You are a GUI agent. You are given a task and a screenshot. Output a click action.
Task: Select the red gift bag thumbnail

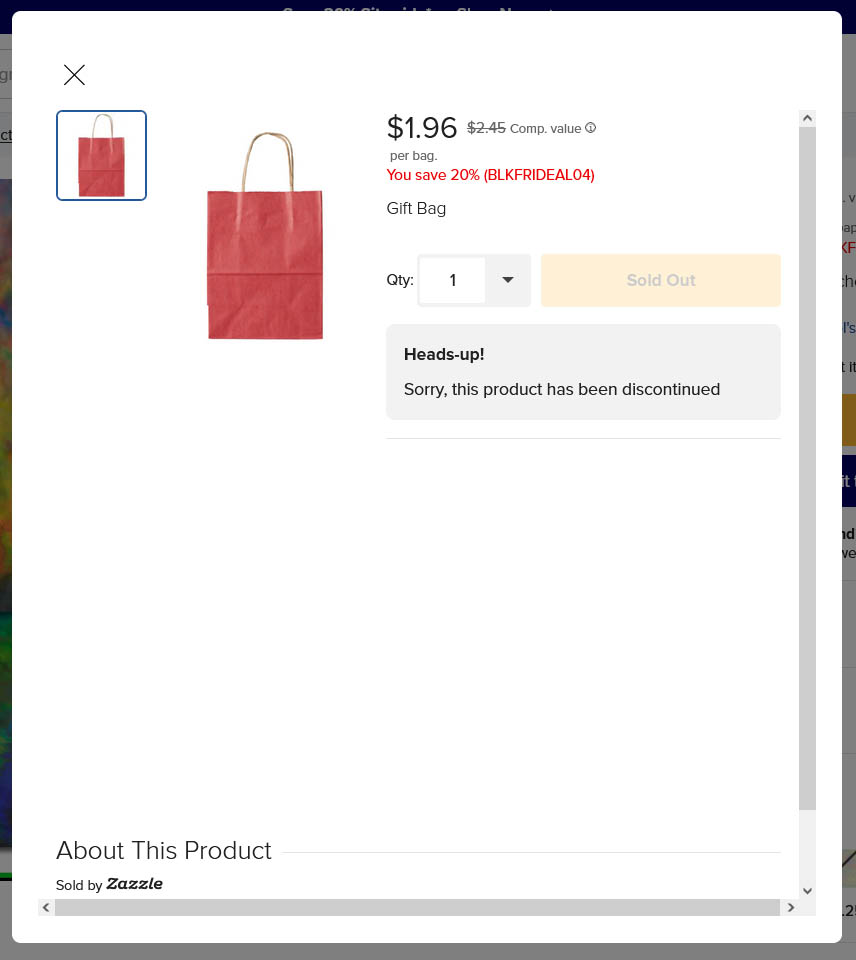click(102, 156)
